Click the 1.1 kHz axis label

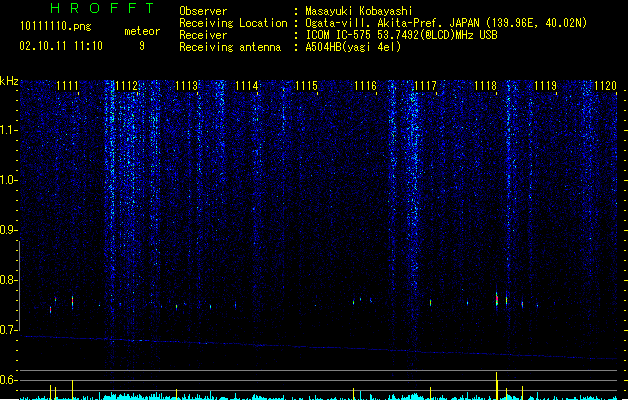coord(8,130)
